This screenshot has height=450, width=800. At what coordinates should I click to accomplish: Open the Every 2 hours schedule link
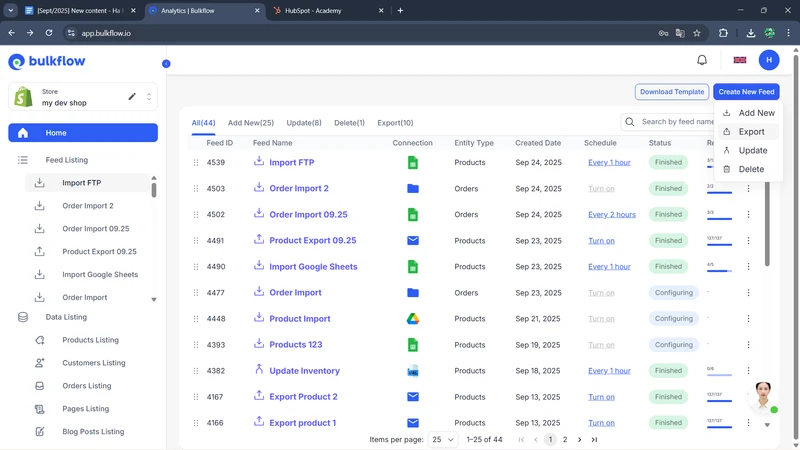[x=611, y=215]
